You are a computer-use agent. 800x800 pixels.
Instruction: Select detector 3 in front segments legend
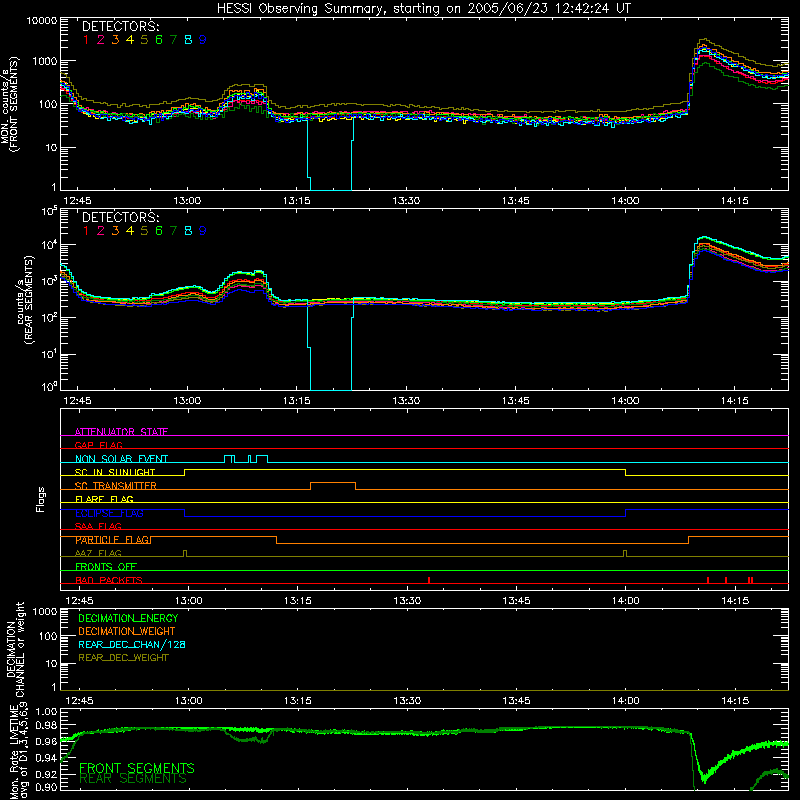[115, 40]
